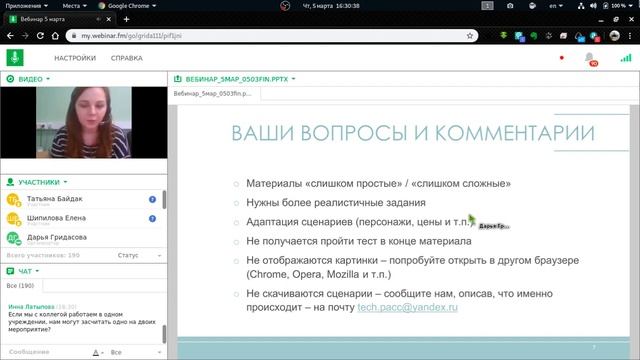Click Татьяна Байдак's yellow avatar
The image size is (640, 360).
point(13,200)
